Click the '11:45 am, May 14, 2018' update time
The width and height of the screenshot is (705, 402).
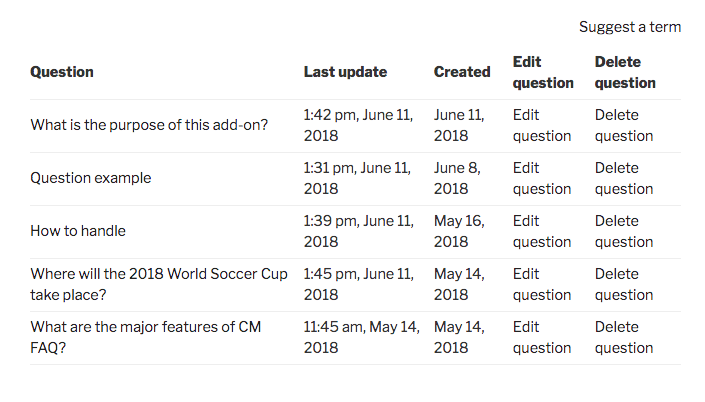tap(361, 337)
